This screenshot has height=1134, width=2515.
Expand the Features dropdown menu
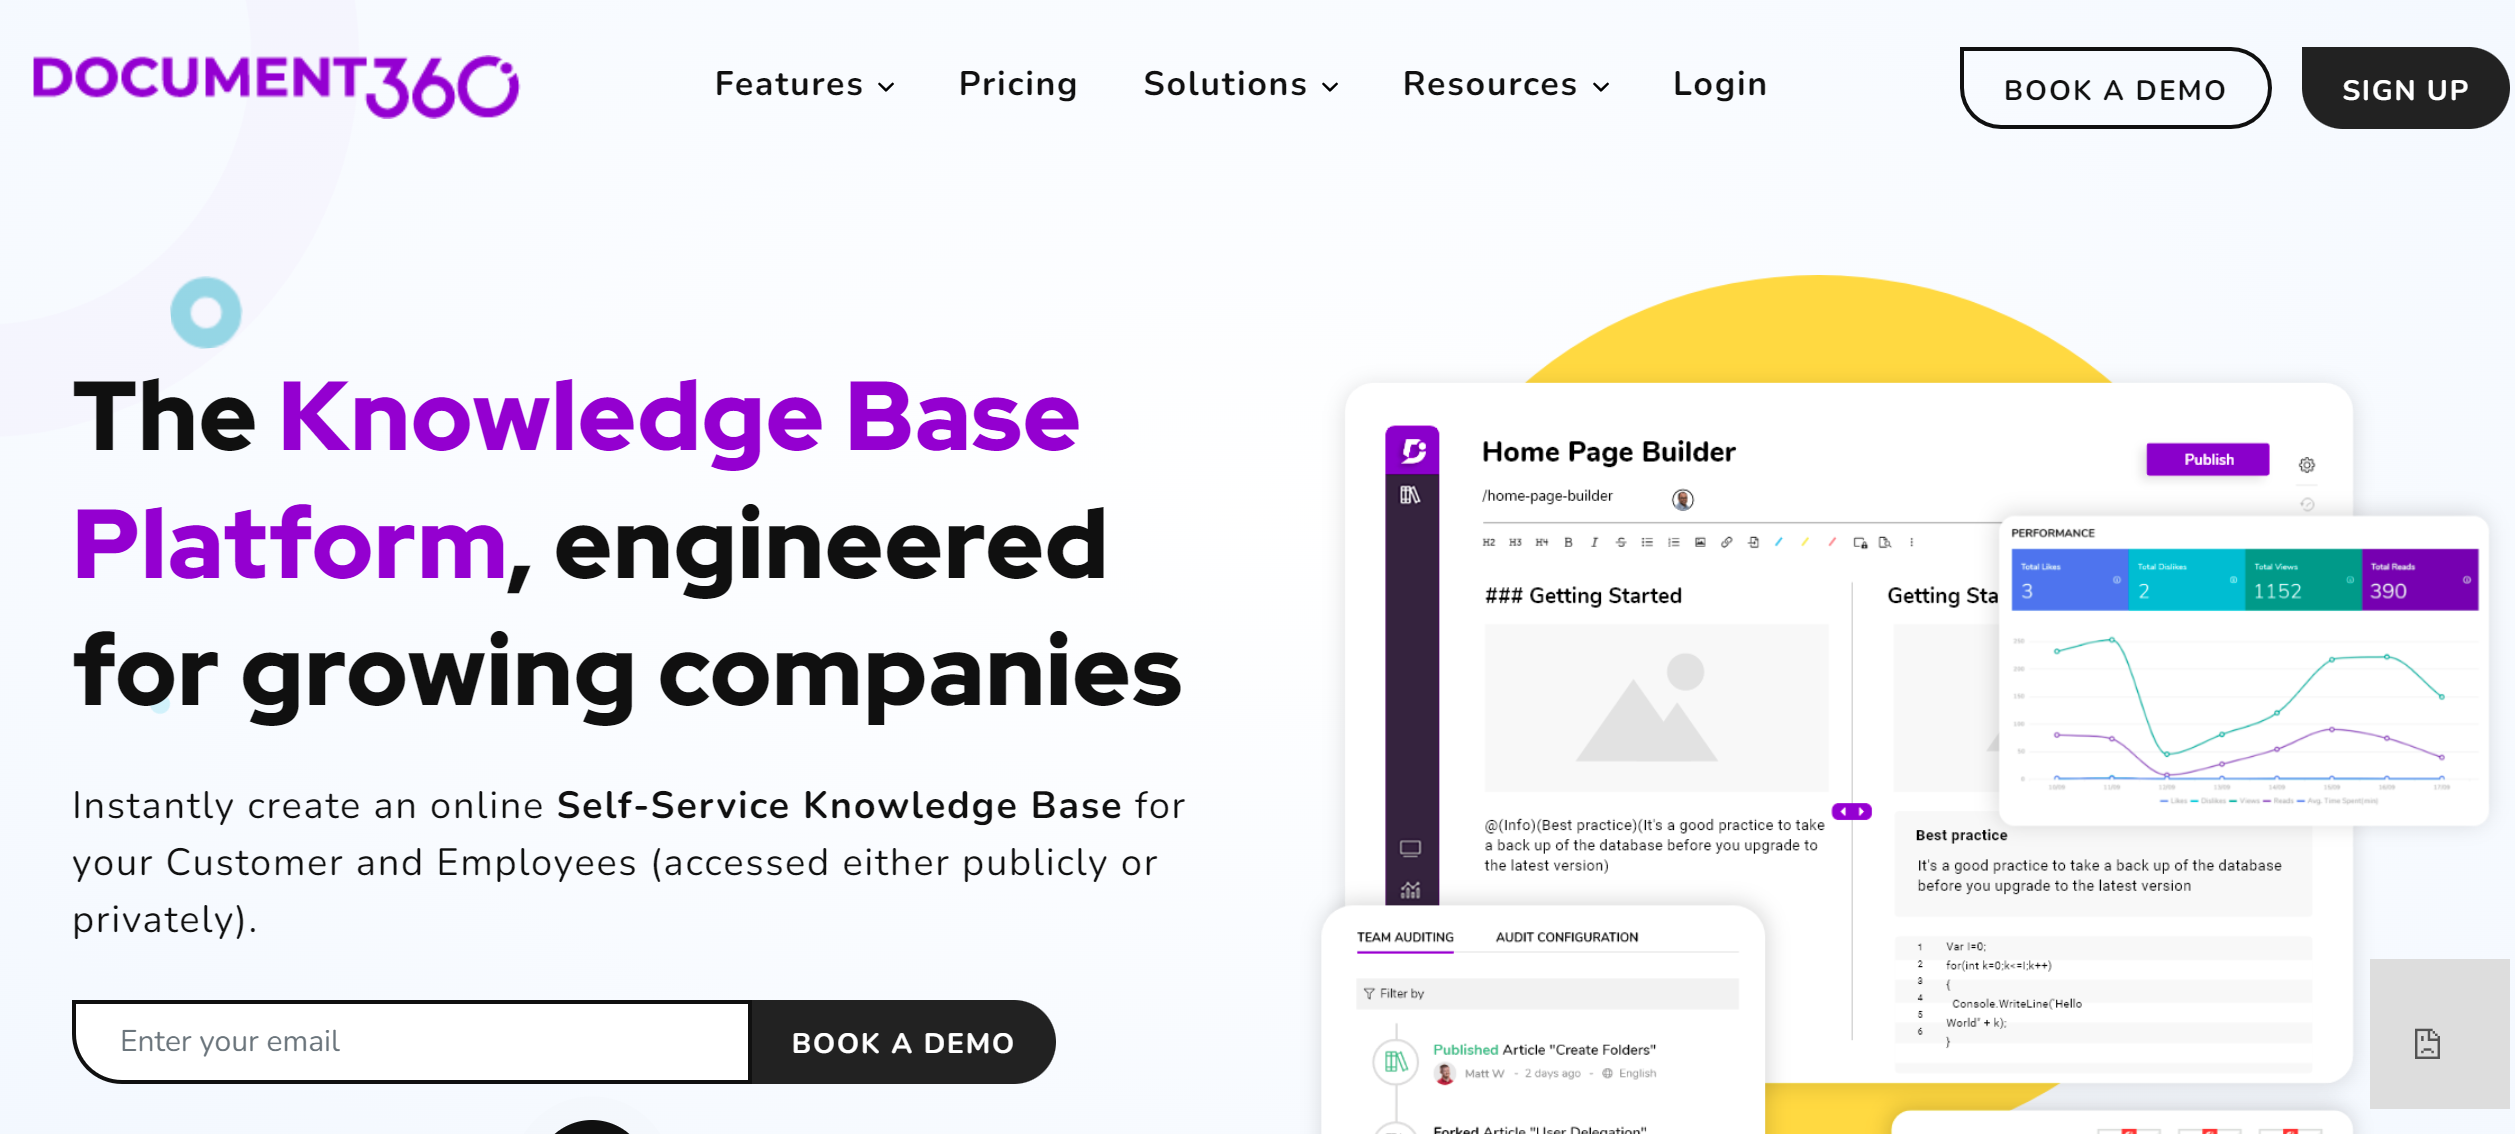pyautogui.click(x=802, y=85)
